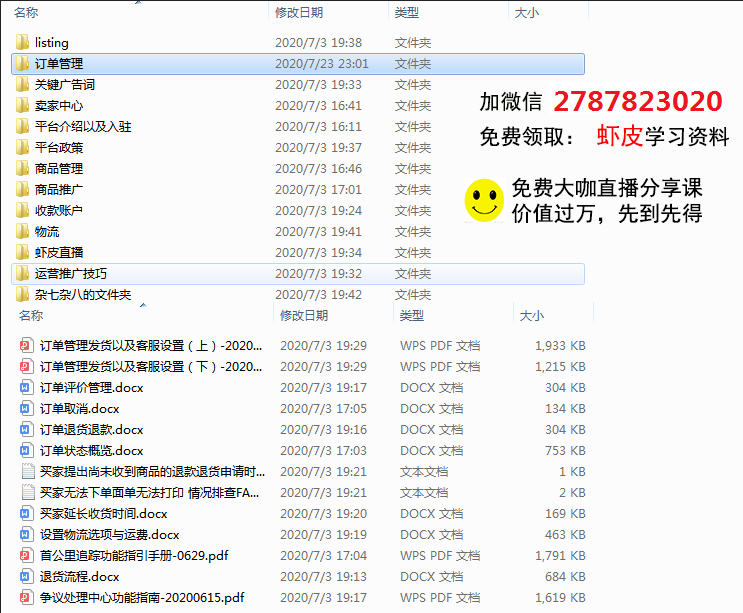Select the folder name 虾皮直播
This screenshot has height=613, width=743.
pyautogui.click(x=59, y=252)
